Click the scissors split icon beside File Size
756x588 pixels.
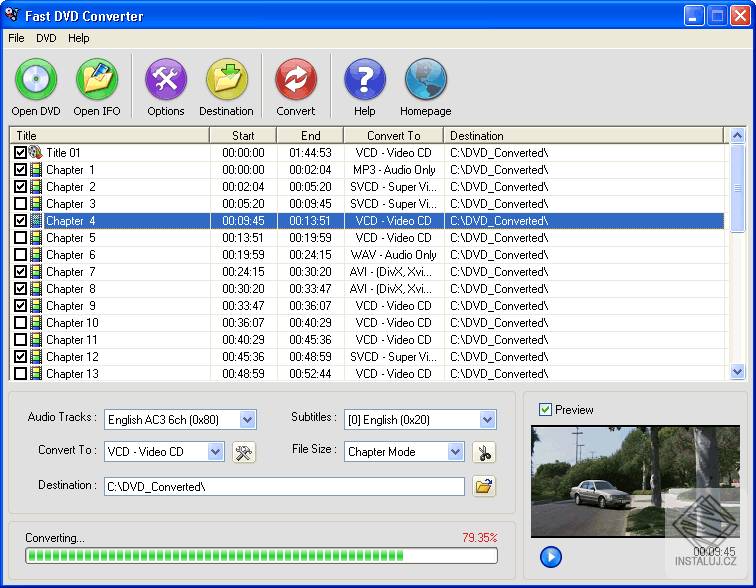tap(484, 452)
